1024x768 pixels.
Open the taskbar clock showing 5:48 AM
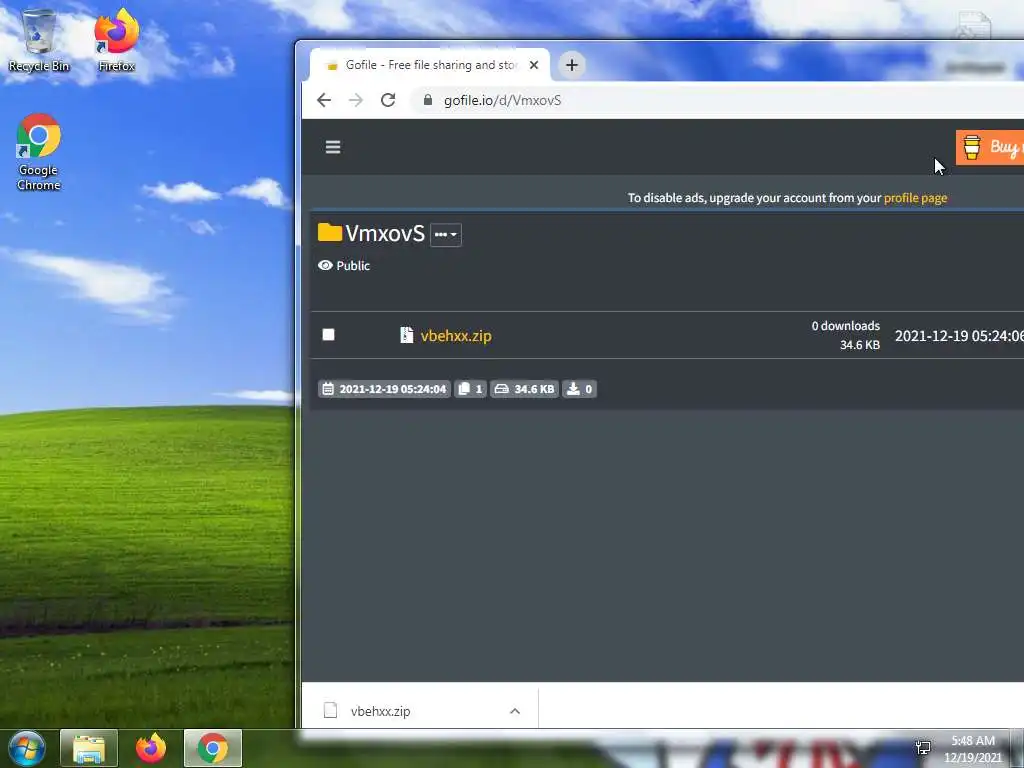coord(972,749)
